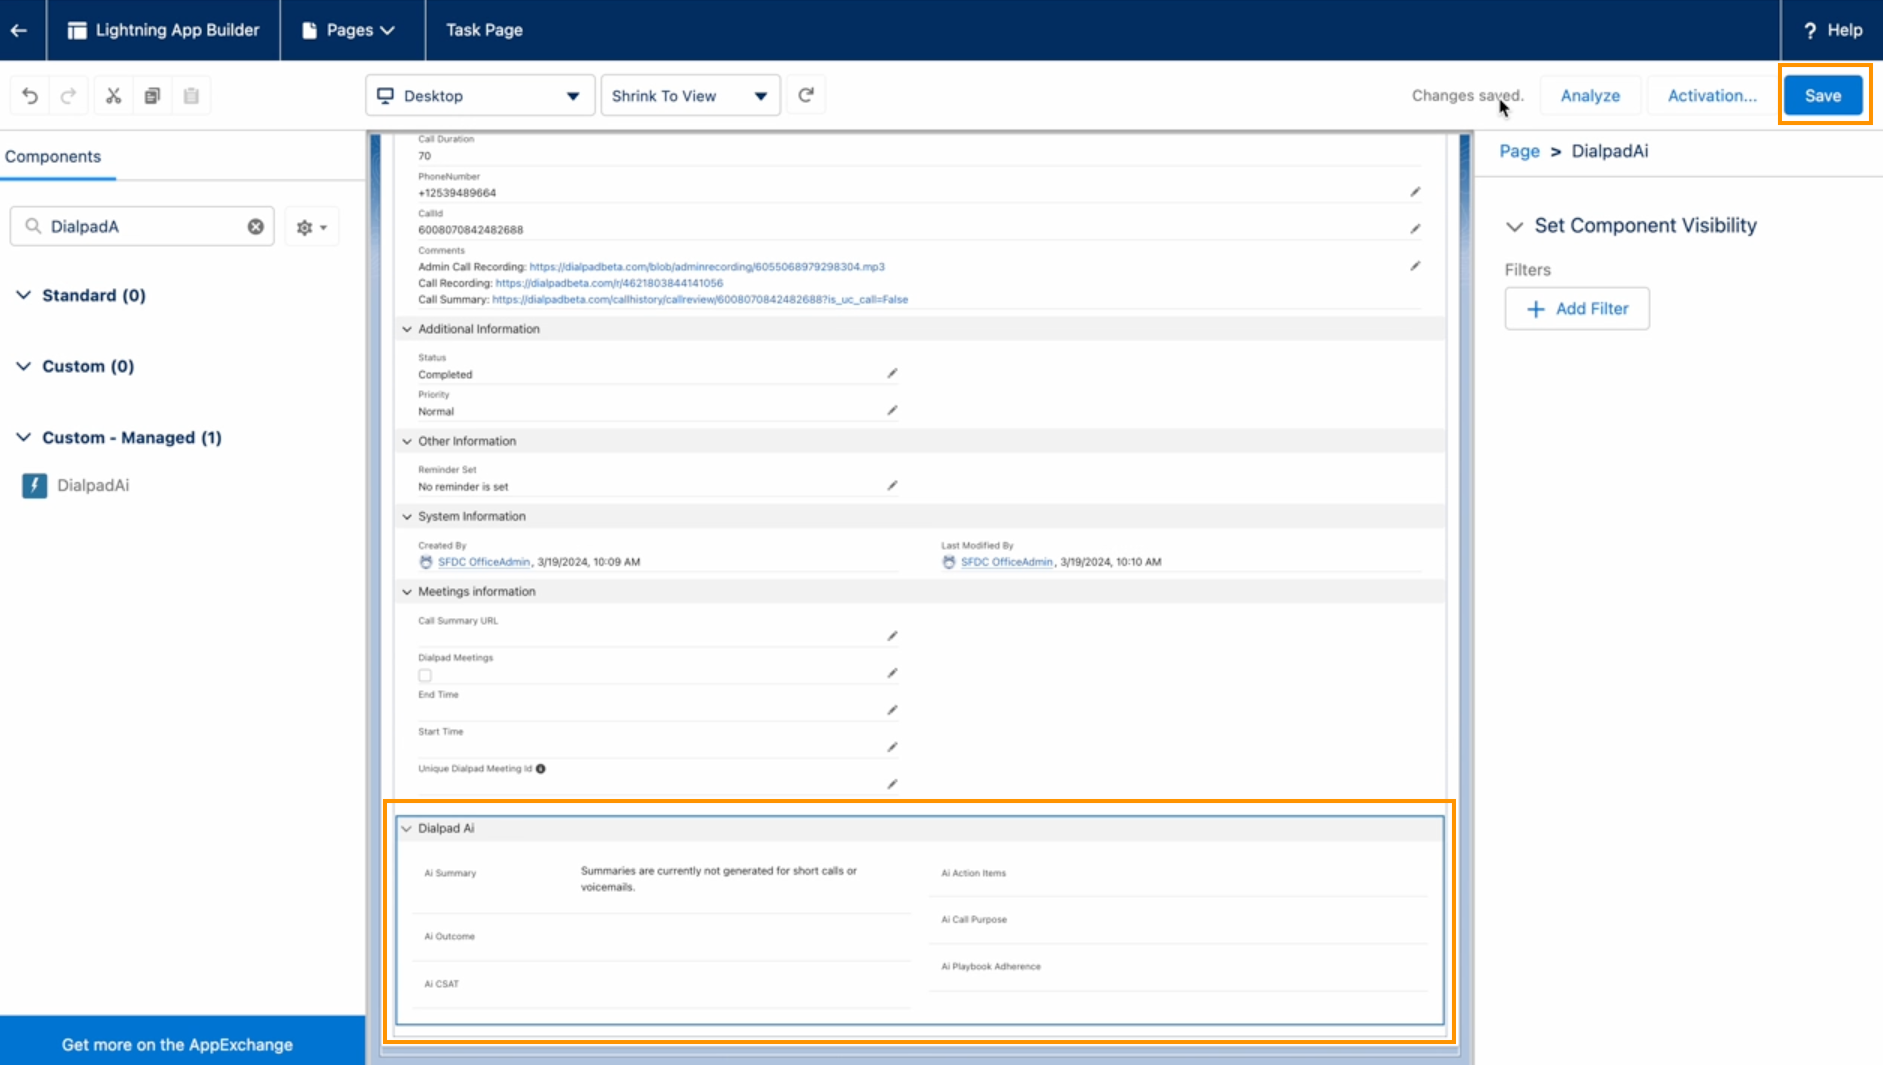Clear the DialpadA search text
The width and height of the screenshot is (1883, 1065).
pos(256,227)
